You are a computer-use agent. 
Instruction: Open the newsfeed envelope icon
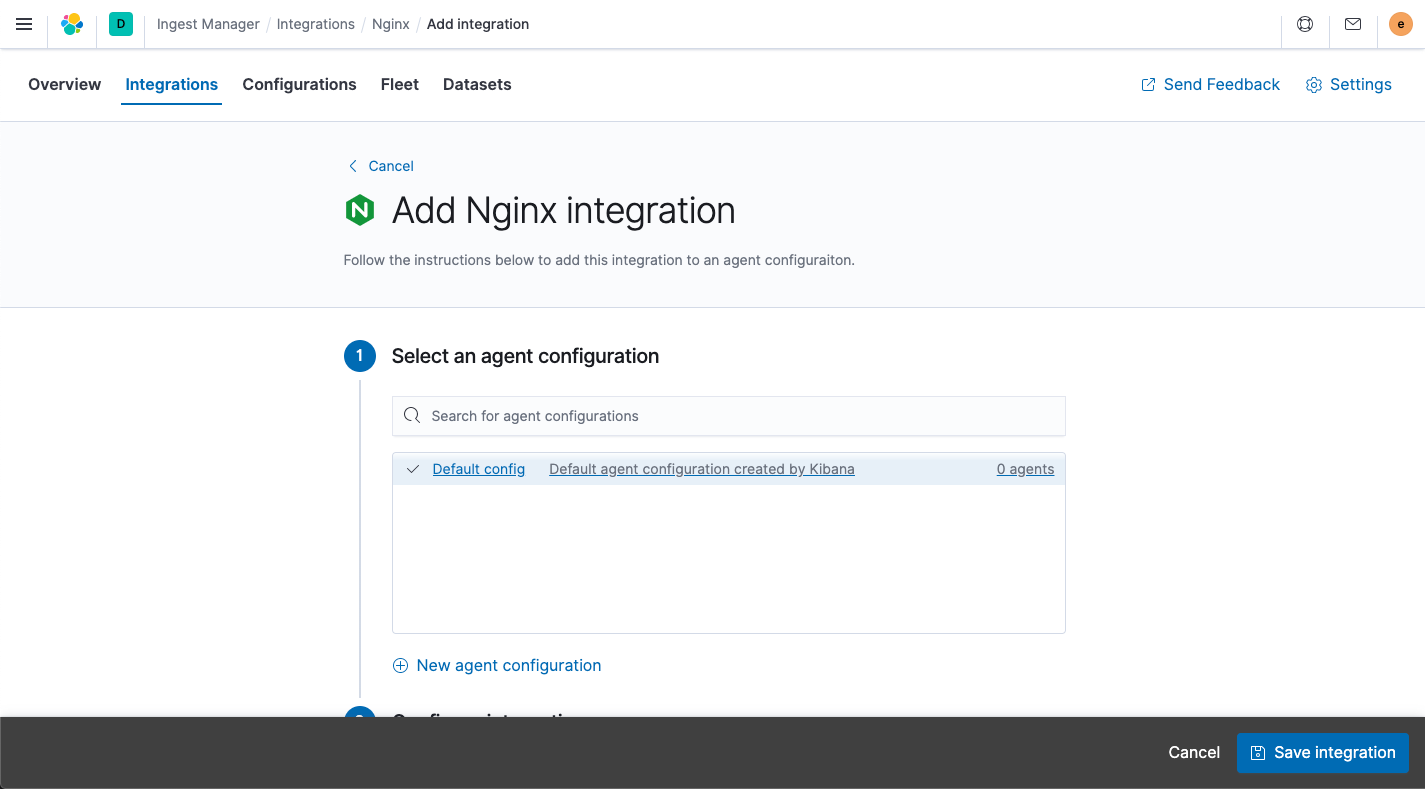1352,24
